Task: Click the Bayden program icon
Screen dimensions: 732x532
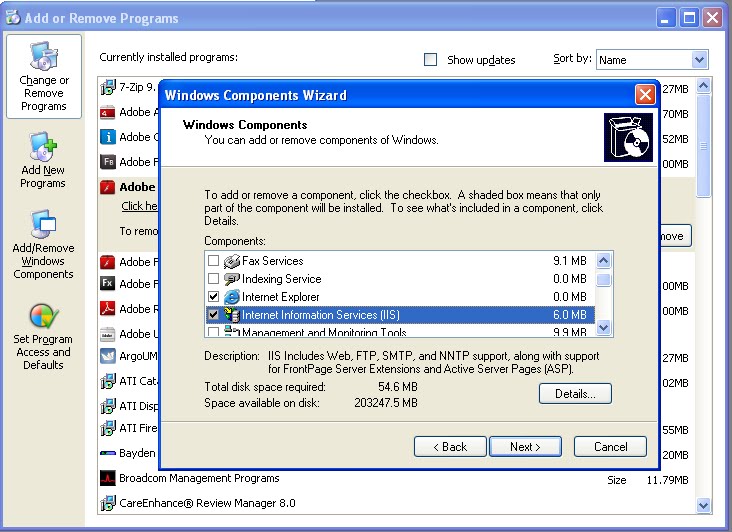Action: 108,453
